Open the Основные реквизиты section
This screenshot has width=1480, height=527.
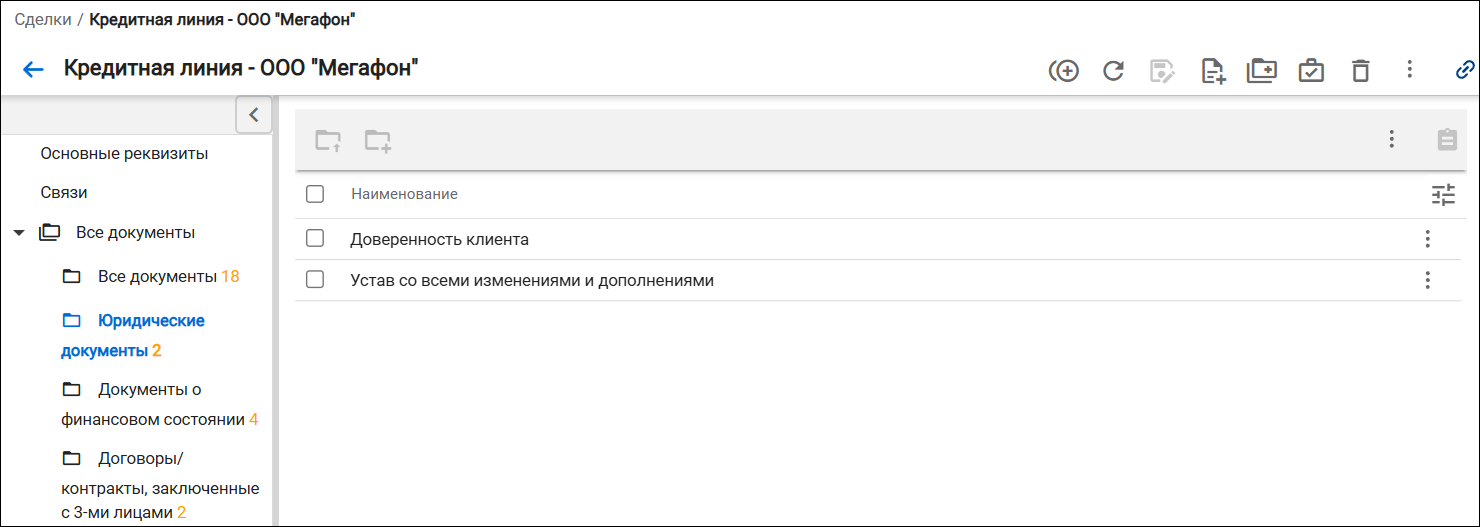click(x=124, y=154)
